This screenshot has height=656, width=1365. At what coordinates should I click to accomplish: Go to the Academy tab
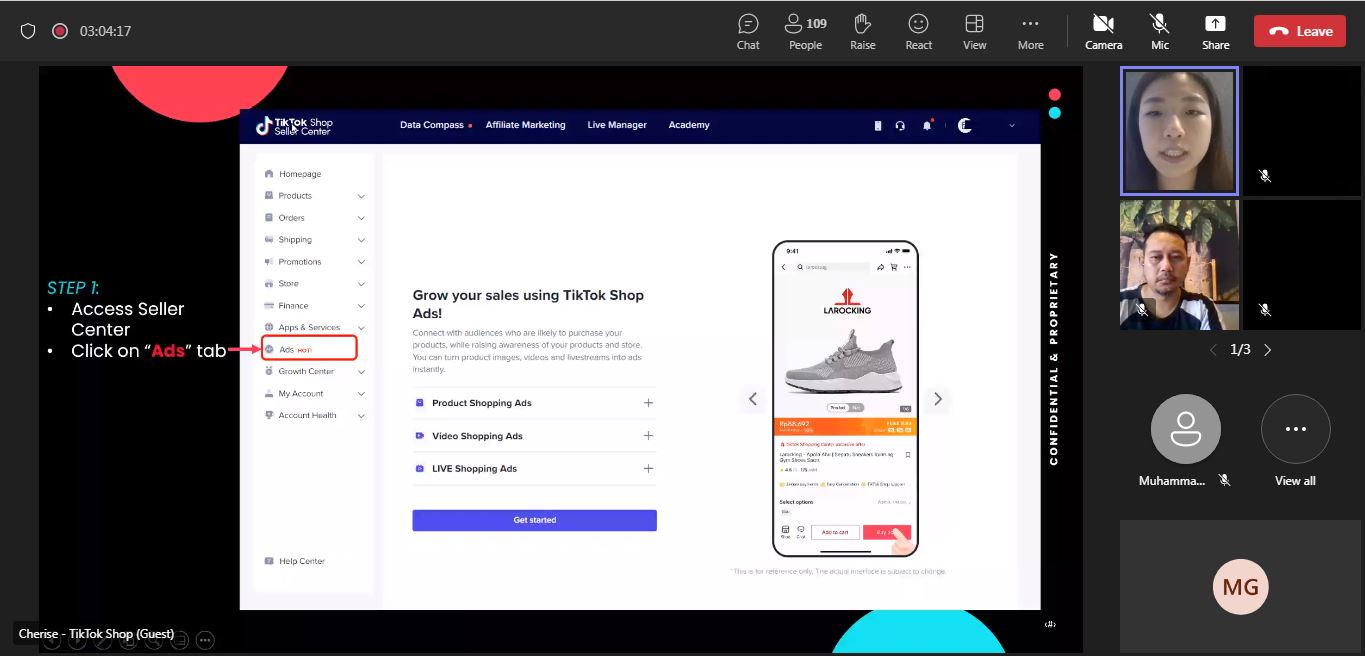(x=689, y=125)
